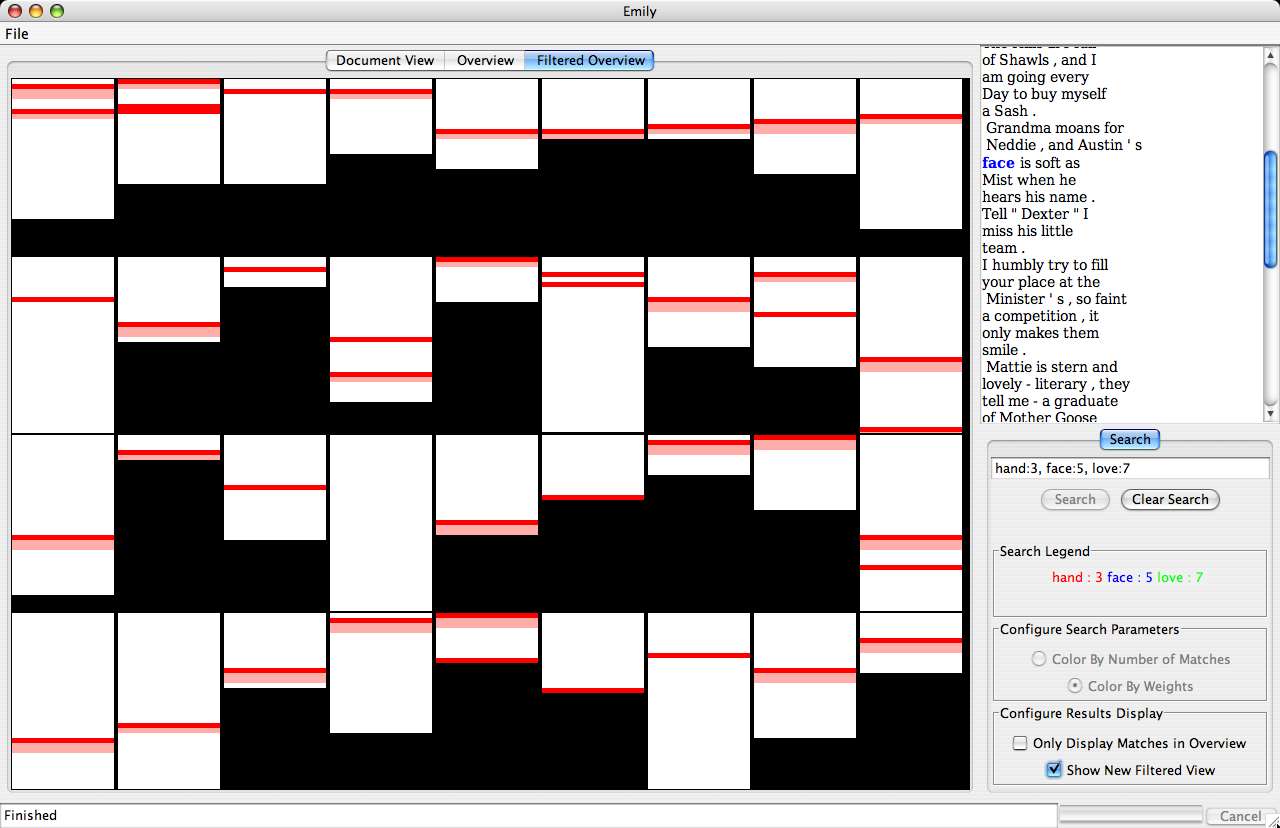Select Color By Number of Matches
This screenshot has width=1280, height=828.
coord(1131,659)
